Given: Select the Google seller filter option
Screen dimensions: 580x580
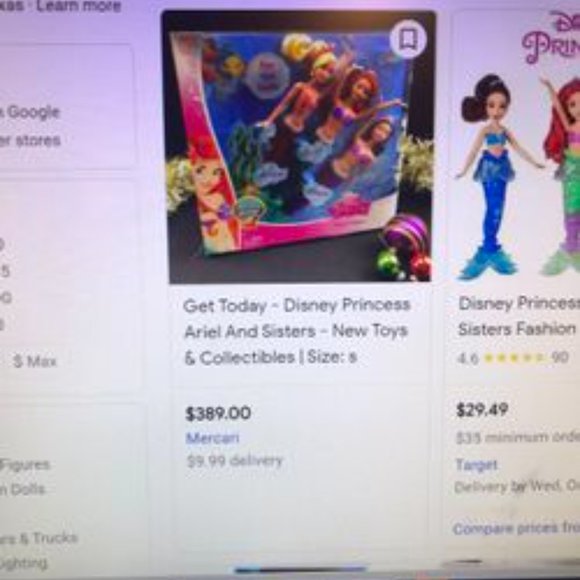Looking at the screenshot, I should coord(31,112).
